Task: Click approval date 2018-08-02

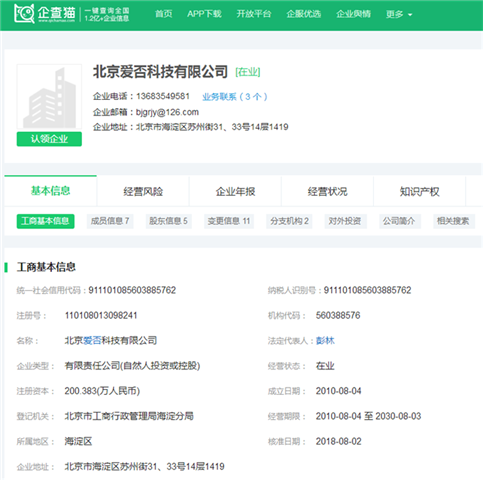Action: tap(339, 442)
